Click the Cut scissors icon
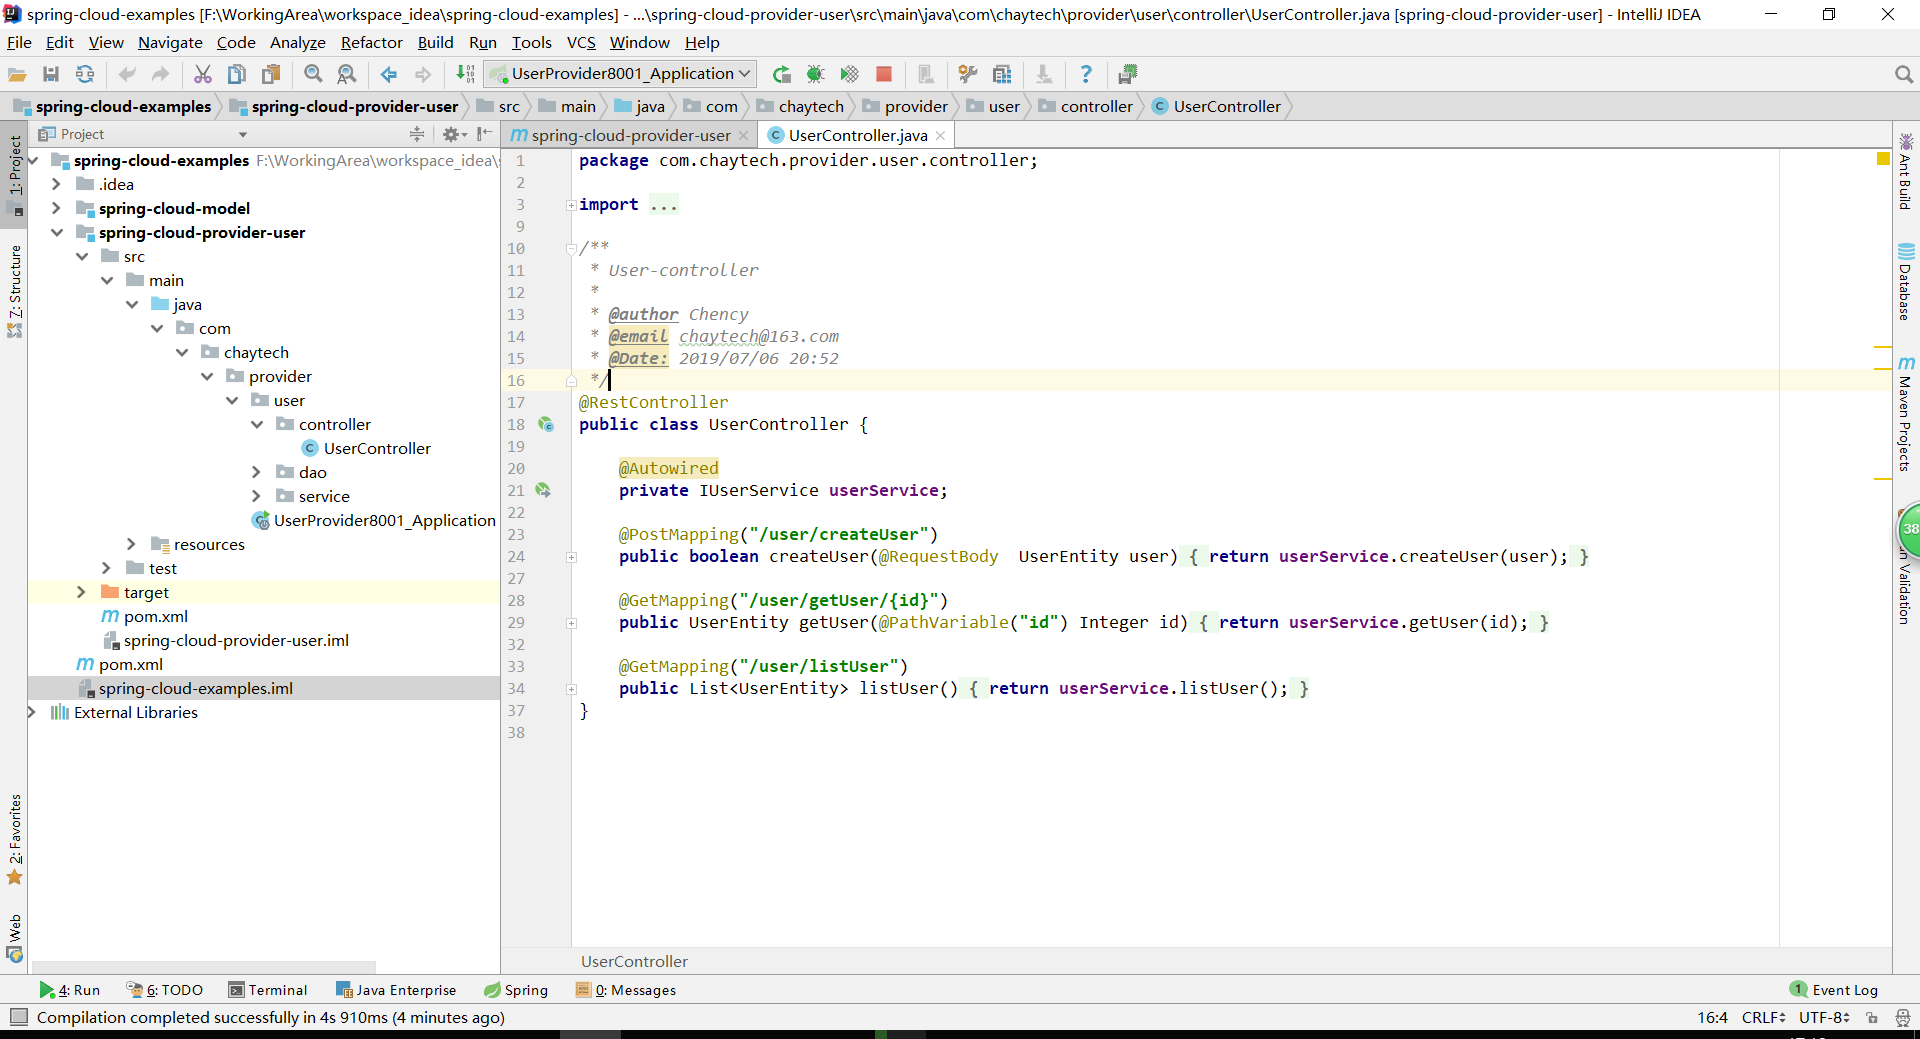This screenshot has height=1039, width=1920. (x=203, y=74)
